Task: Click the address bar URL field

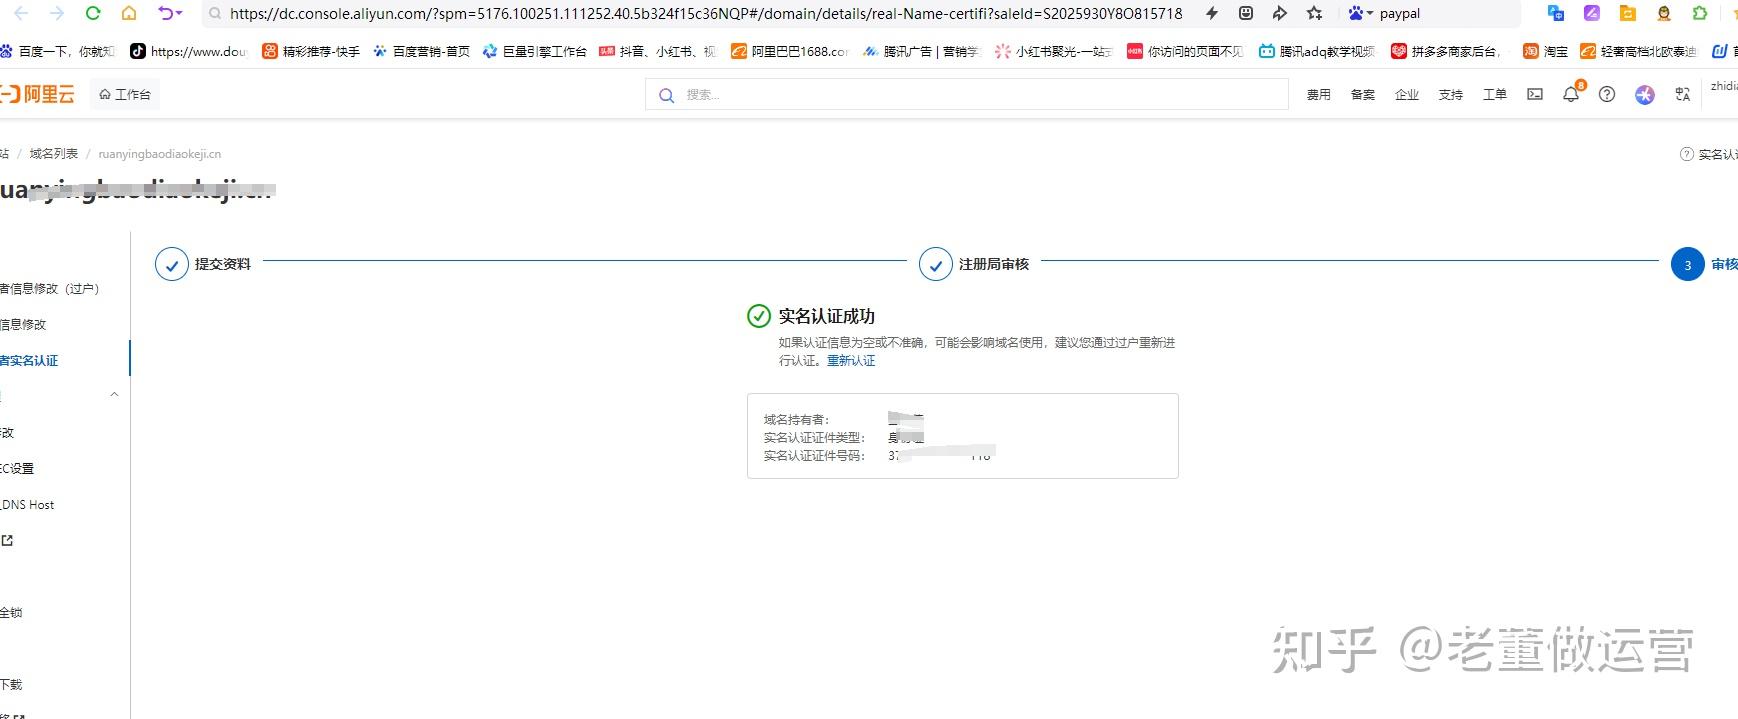Action: tap(705, 14)
